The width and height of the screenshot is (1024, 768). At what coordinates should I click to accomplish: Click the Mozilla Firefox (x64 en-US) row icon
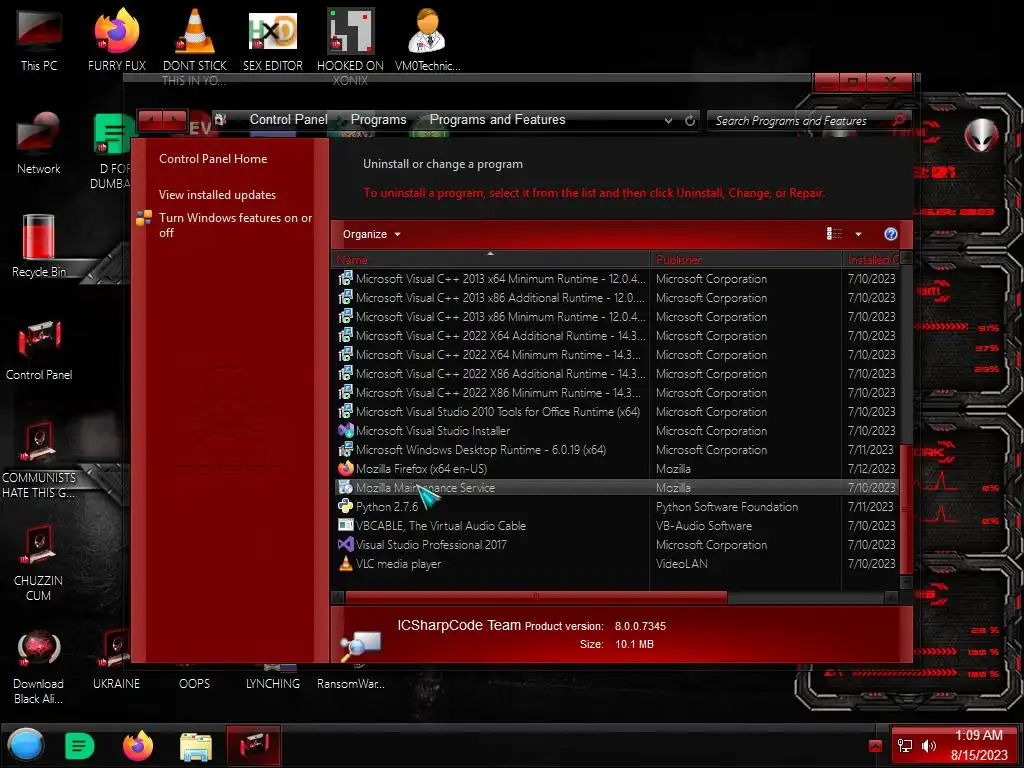click(x=345, y=468)
